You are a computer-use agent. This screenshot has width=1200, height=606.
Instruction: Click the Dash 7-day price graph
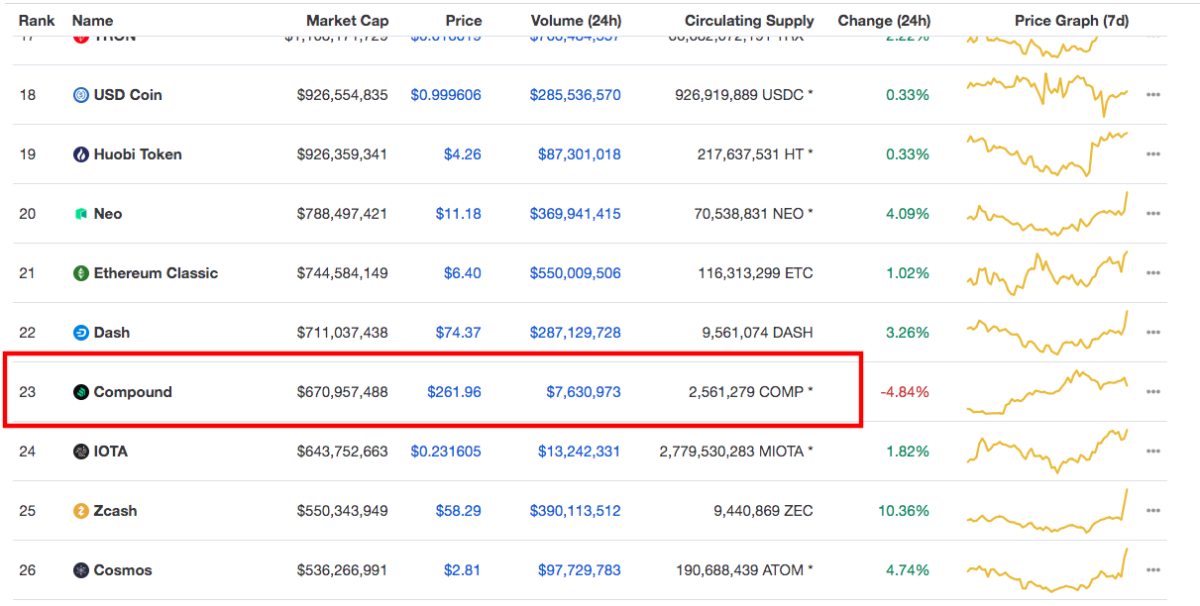pos(1047,332)
